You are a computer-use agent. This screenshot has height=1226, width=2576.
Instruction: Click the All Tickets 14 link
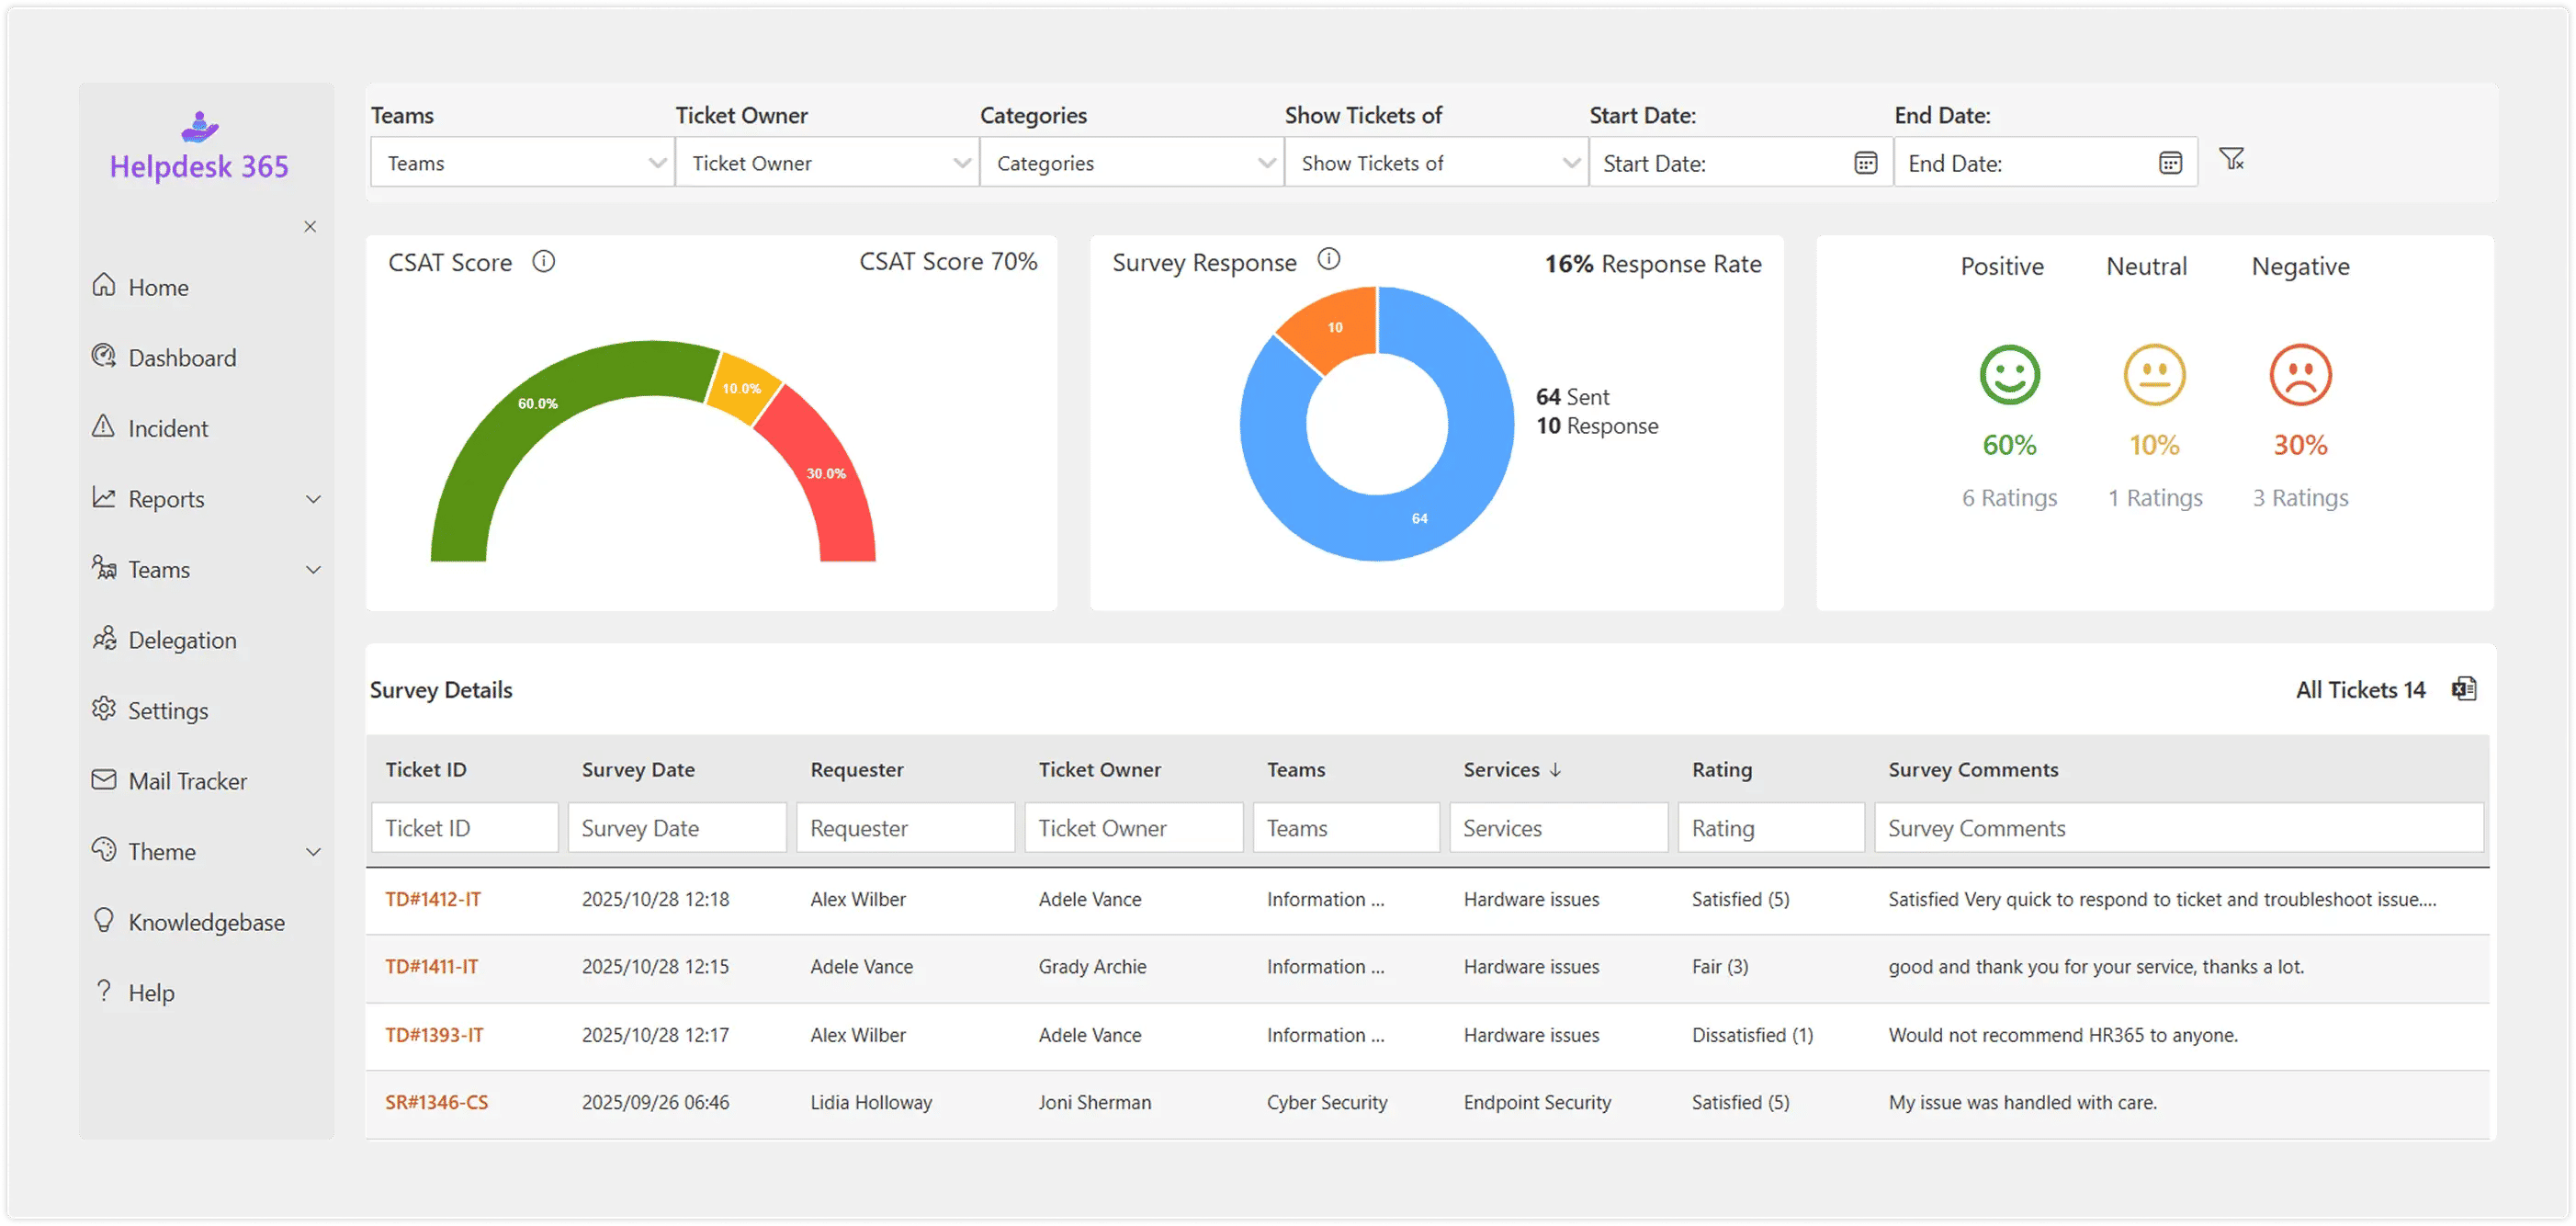[x=2360, y=689]
